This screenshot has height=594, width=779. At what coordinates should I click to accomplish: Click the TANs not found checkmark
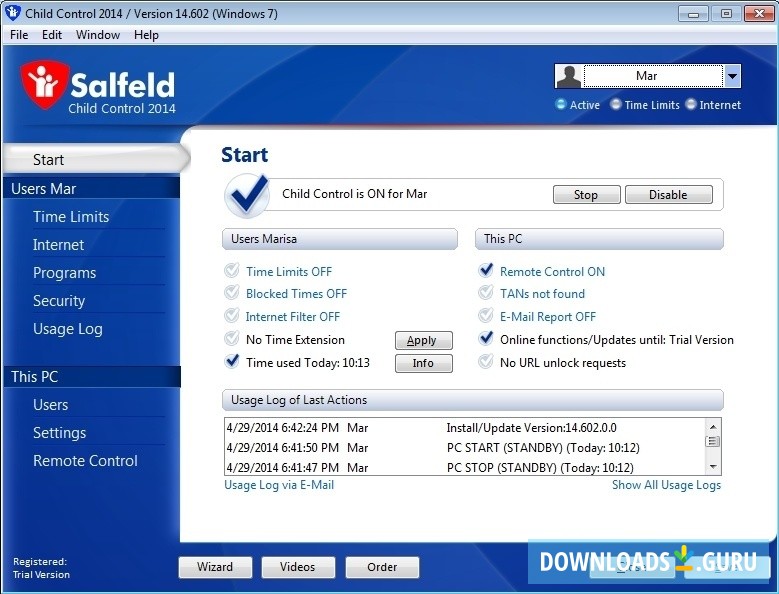[x=486, y=293]
